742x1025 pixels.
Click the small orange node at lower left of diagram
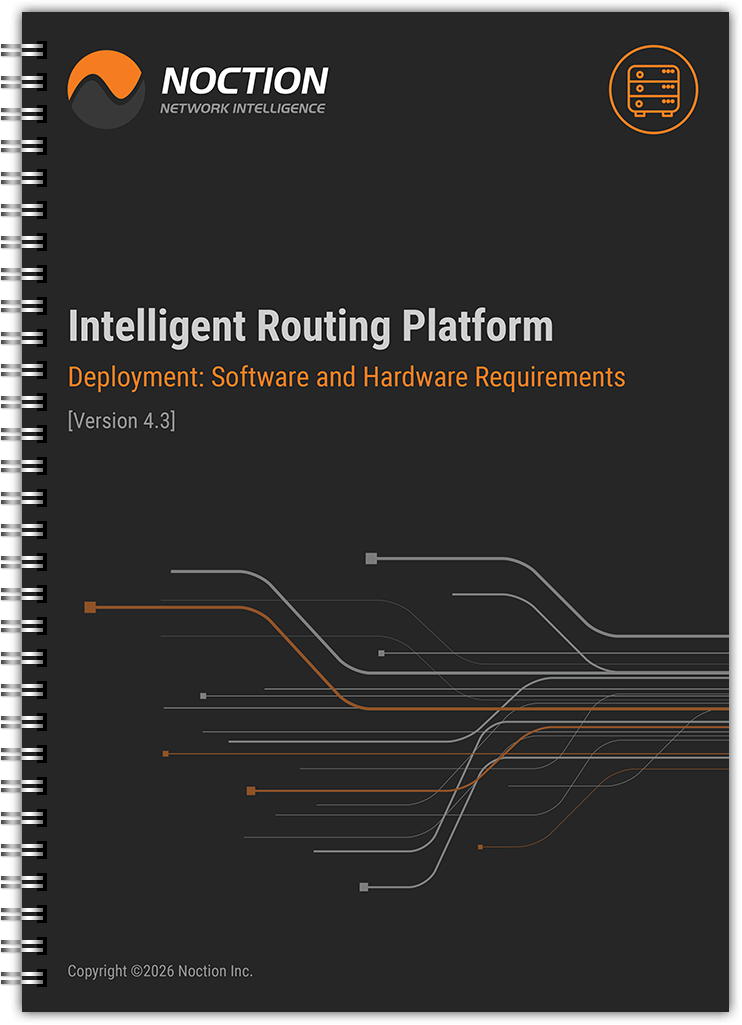pos(166,753)
